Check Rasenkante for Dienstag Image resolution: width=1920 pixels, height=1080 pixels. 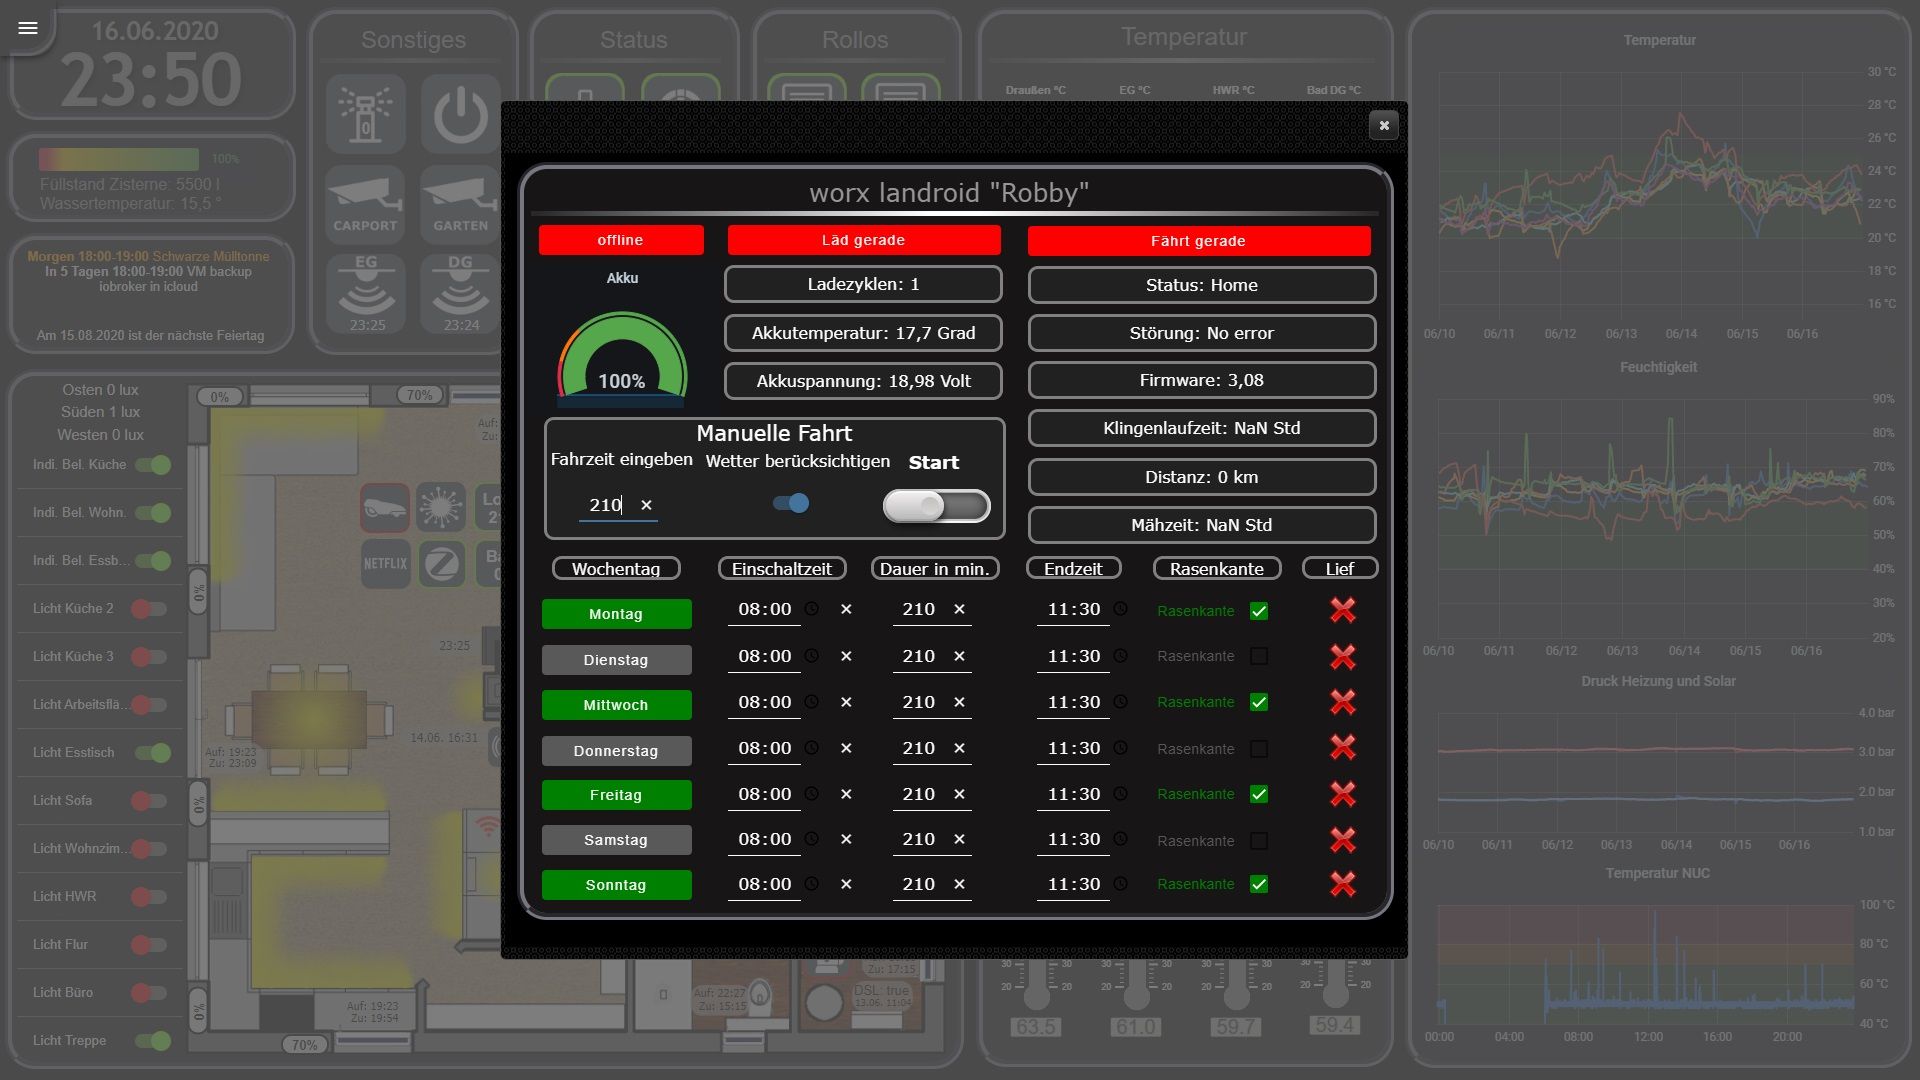[1259, 656]
